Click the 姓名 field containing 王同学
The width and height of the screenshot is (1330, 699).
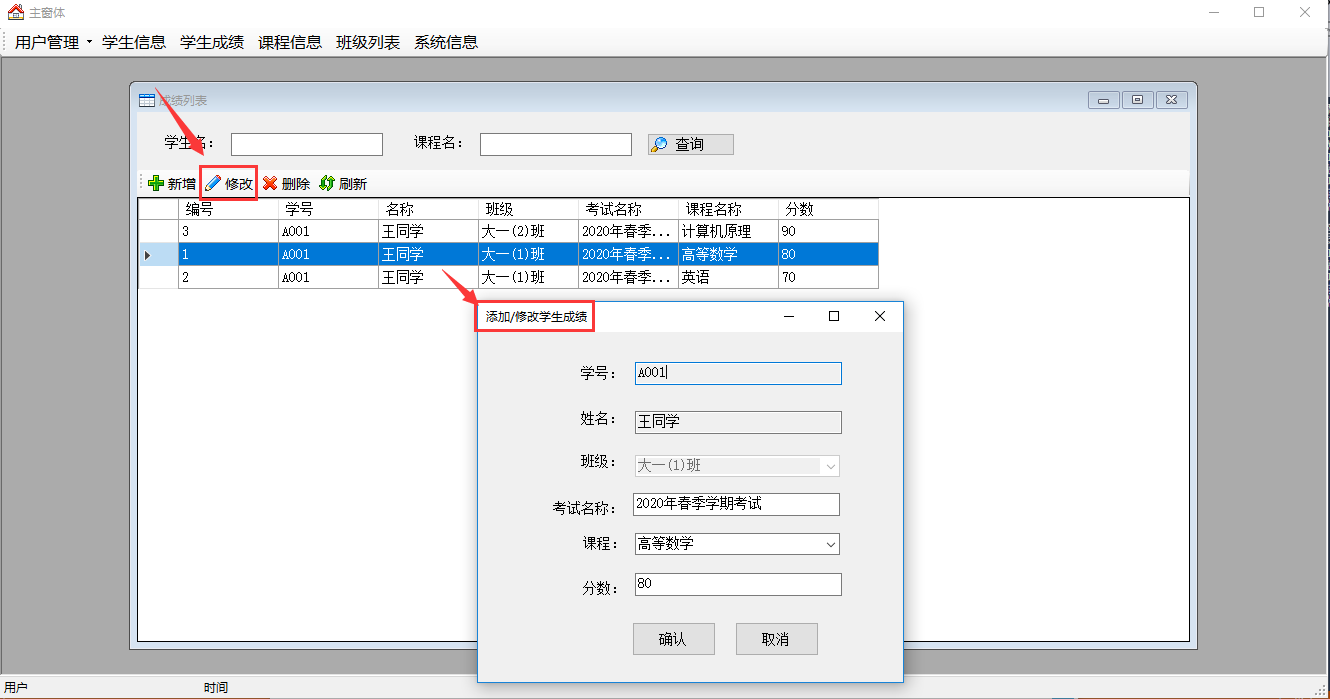(x=738, y=422)
